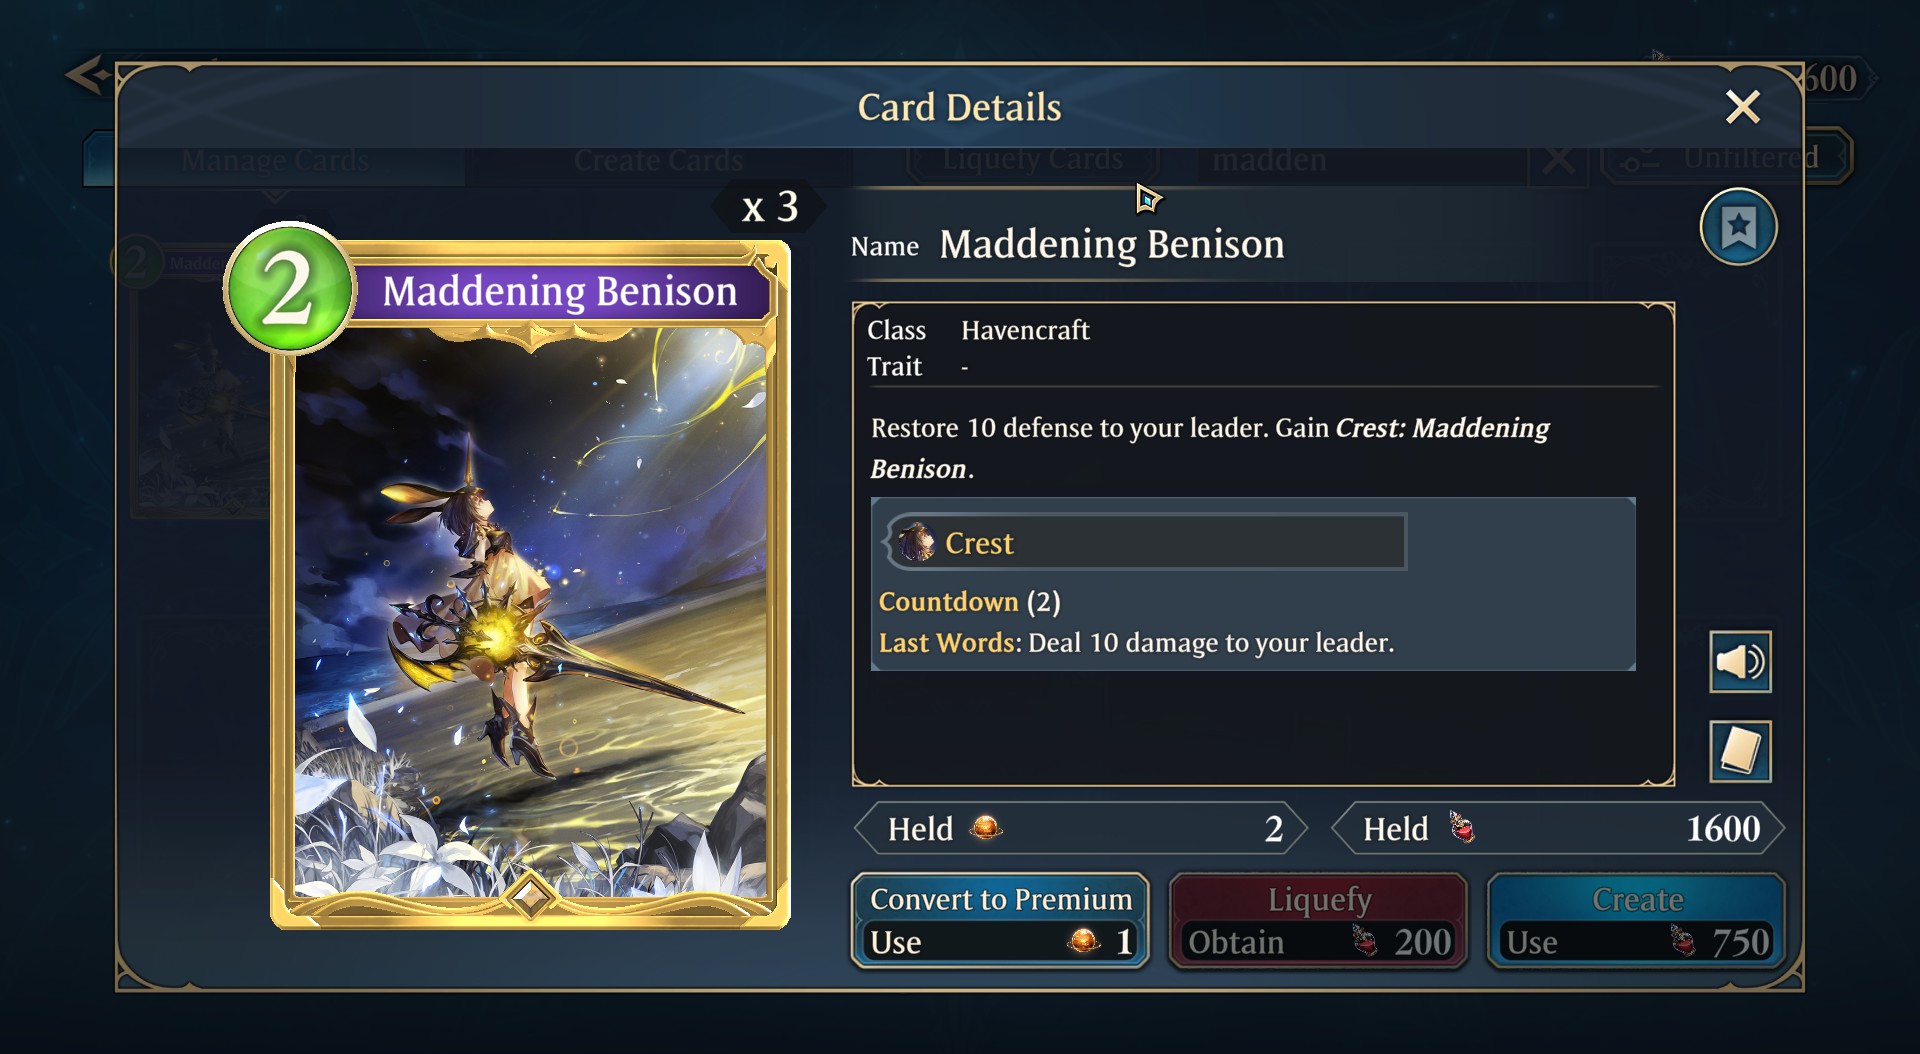Click the held premium orb icon
This screenshot has height=1054, width=1920.
point(985,828)
